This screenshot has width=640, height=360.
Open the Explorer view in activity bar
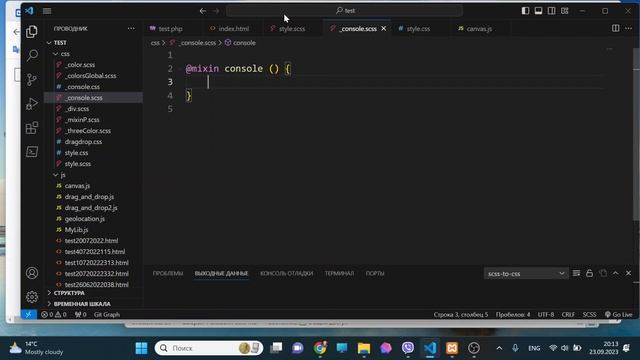[32, 31]
